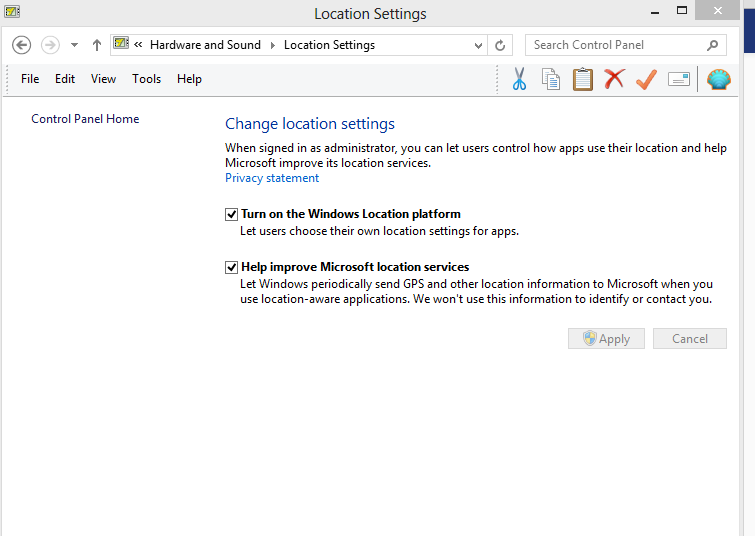This screenshot has height=536, width=755.
Task: Open the Privacy statement link
Action: (272, 178)
